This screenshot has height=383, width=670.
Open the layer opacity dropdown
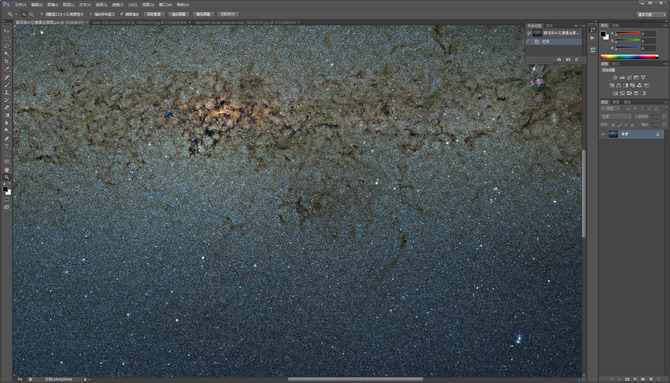click(x=654, y=116)
